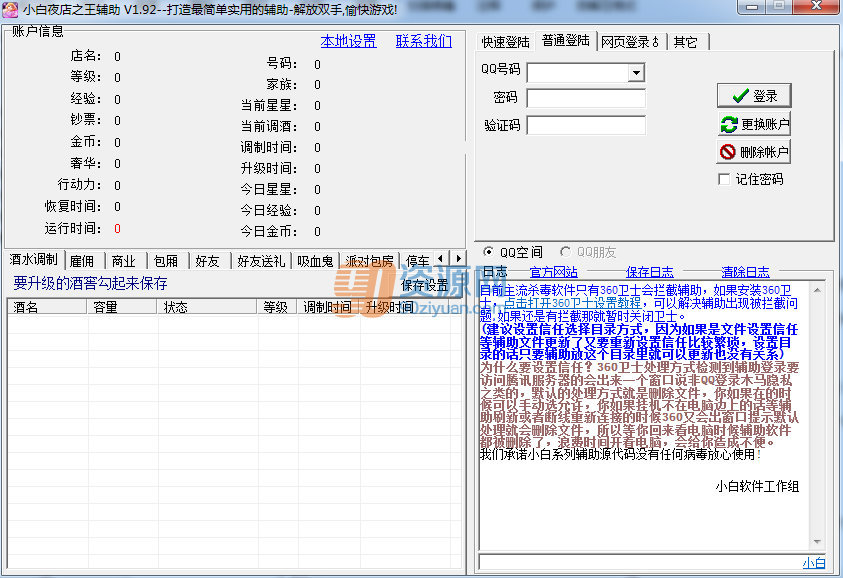843x578 pixels.
Task: Close the 小白夜店之王辅助 window
Action: point(816,6)
